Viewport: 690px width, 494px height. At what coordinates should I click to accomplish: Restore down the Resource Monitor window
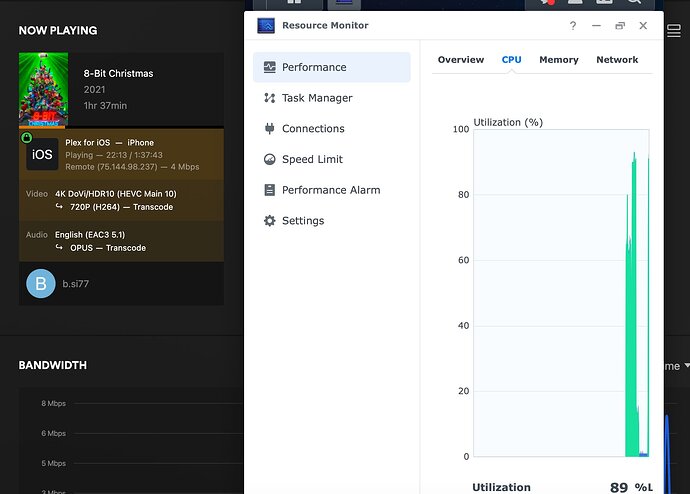coord(620,26)
